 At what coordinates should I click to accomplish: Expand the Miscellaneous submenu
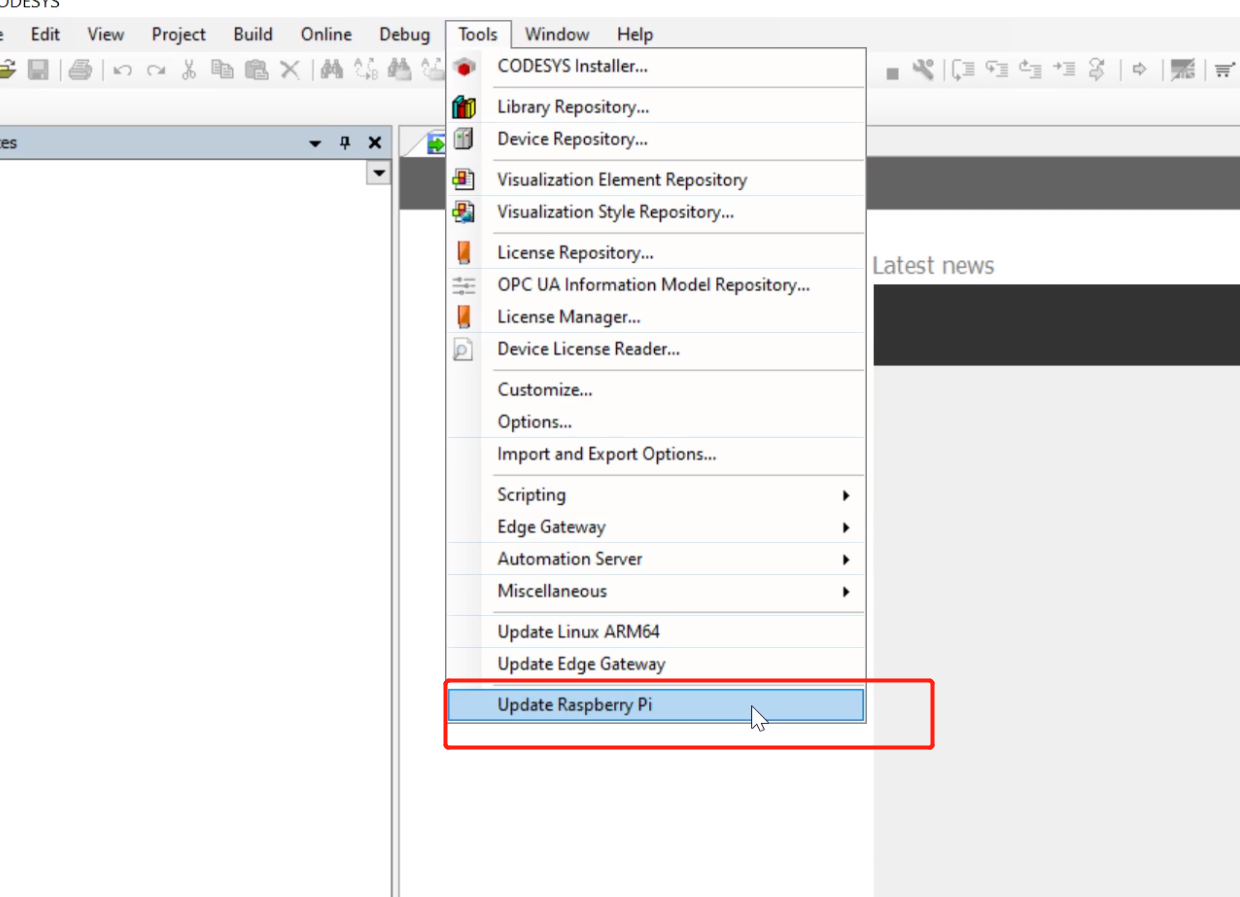[x=656, y=591]
